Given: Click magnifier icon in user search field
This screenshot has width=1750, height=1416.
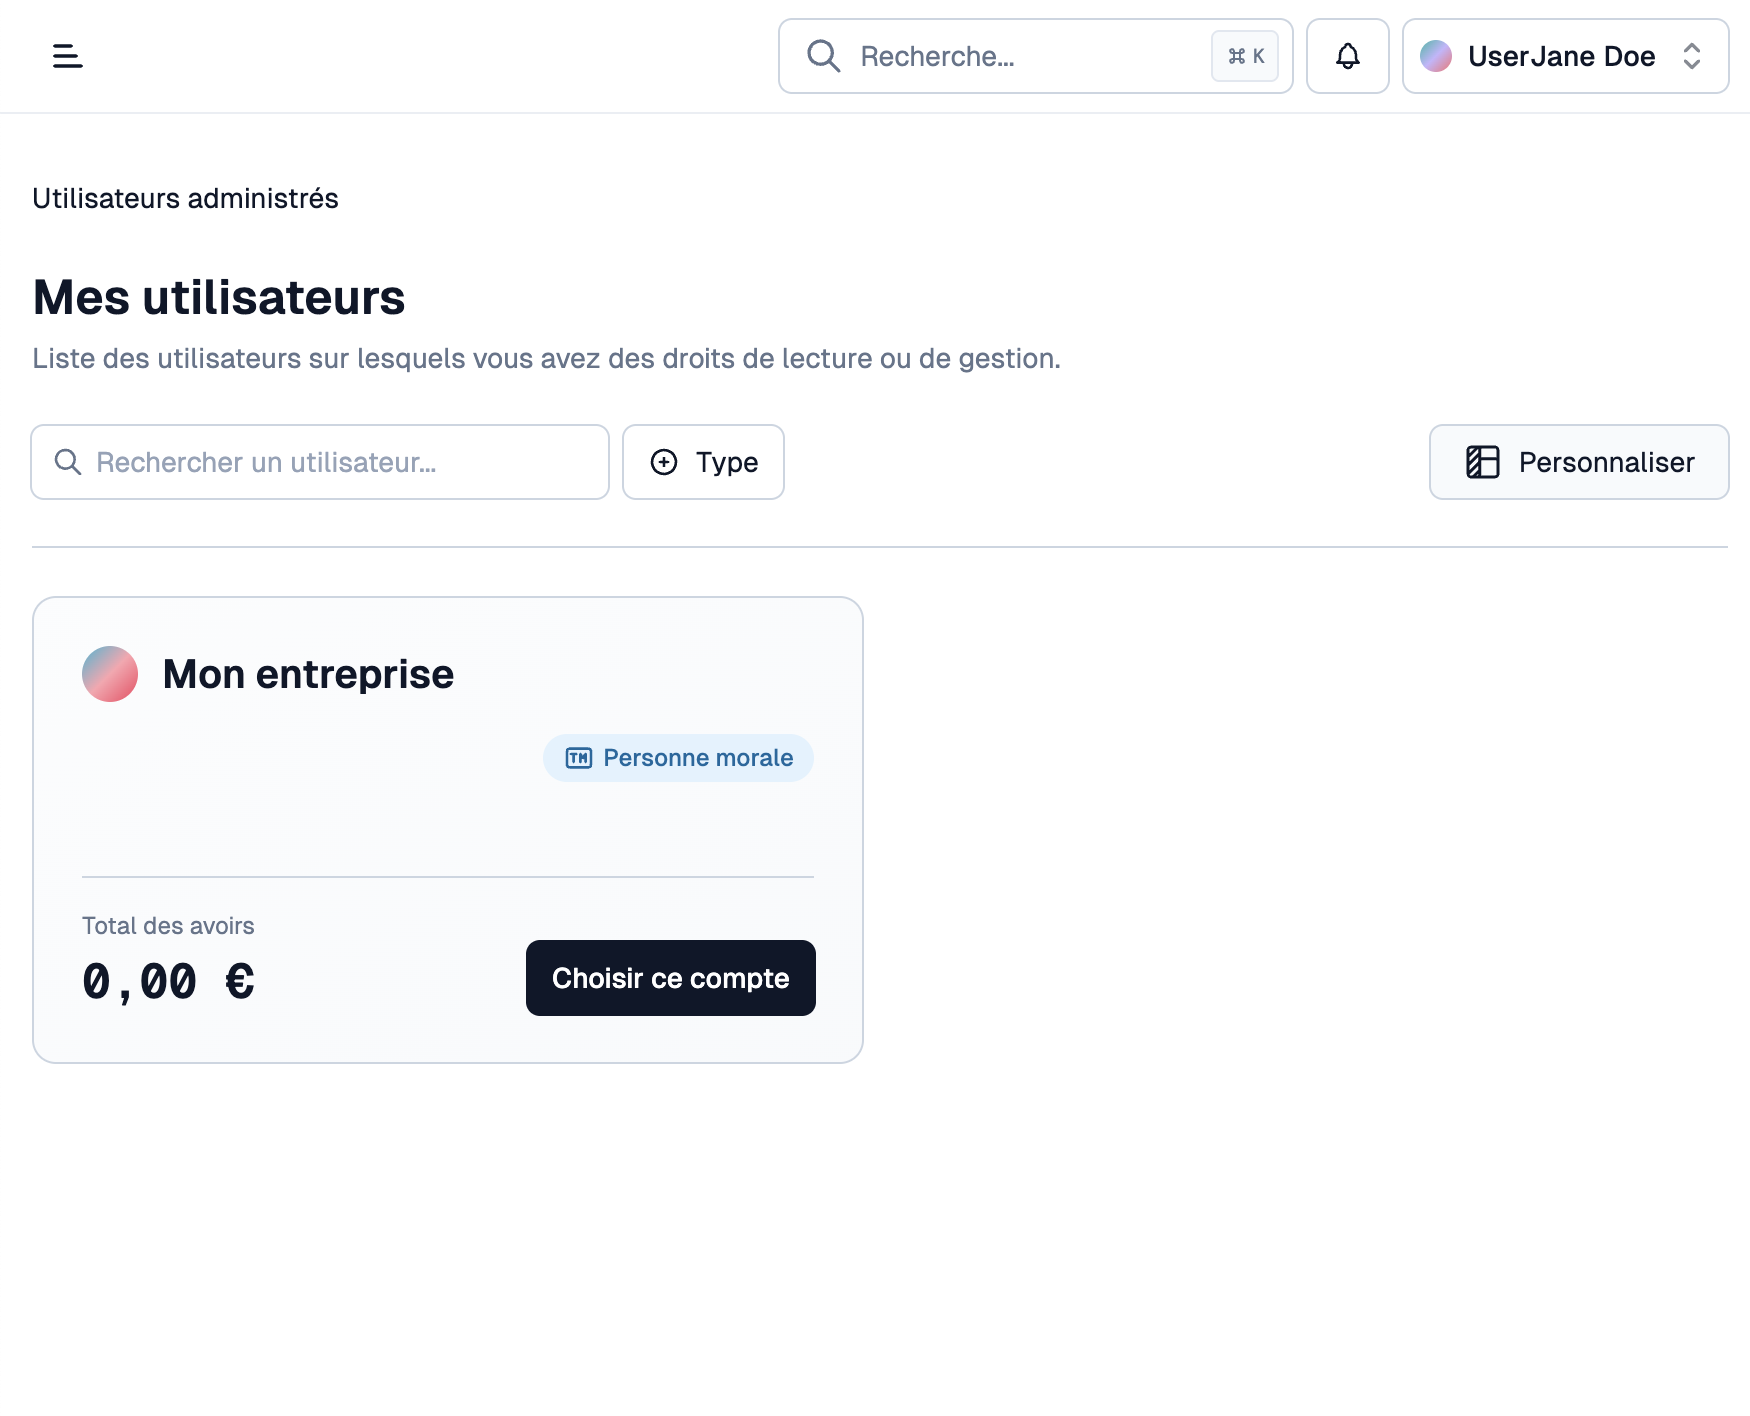Looking at the screenshot, I should [68, 462].
